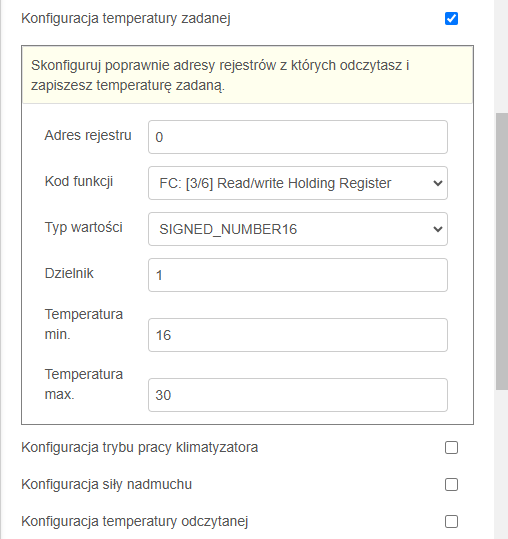The width and height of the screenshot is (508, 539).
Task: Click the Typ wartości label
Action: pyautogui.click(x=84, y=228)
